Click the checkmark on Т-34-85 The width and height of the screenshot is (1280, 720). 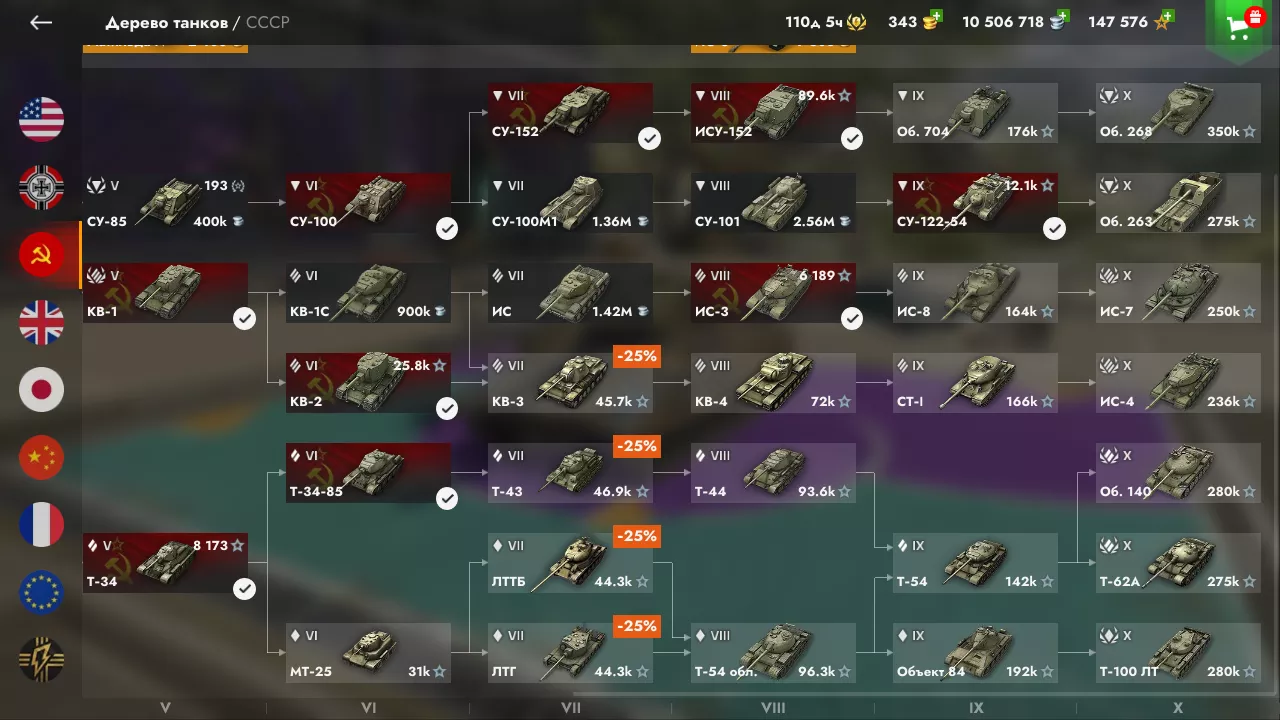click(x=447, y=499)
